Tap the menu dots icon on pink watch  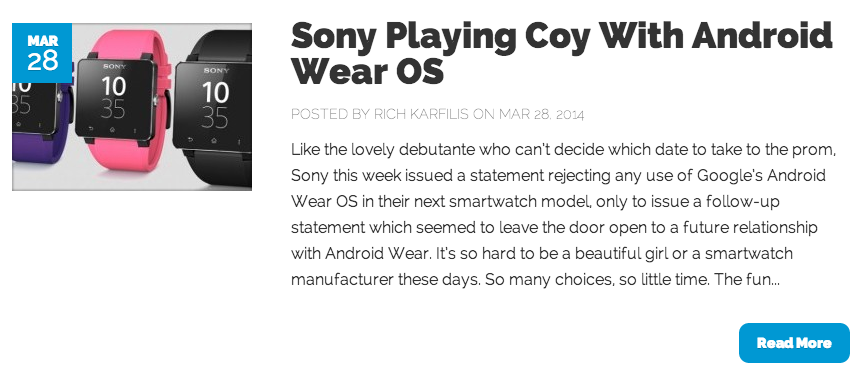coord(134,130)
